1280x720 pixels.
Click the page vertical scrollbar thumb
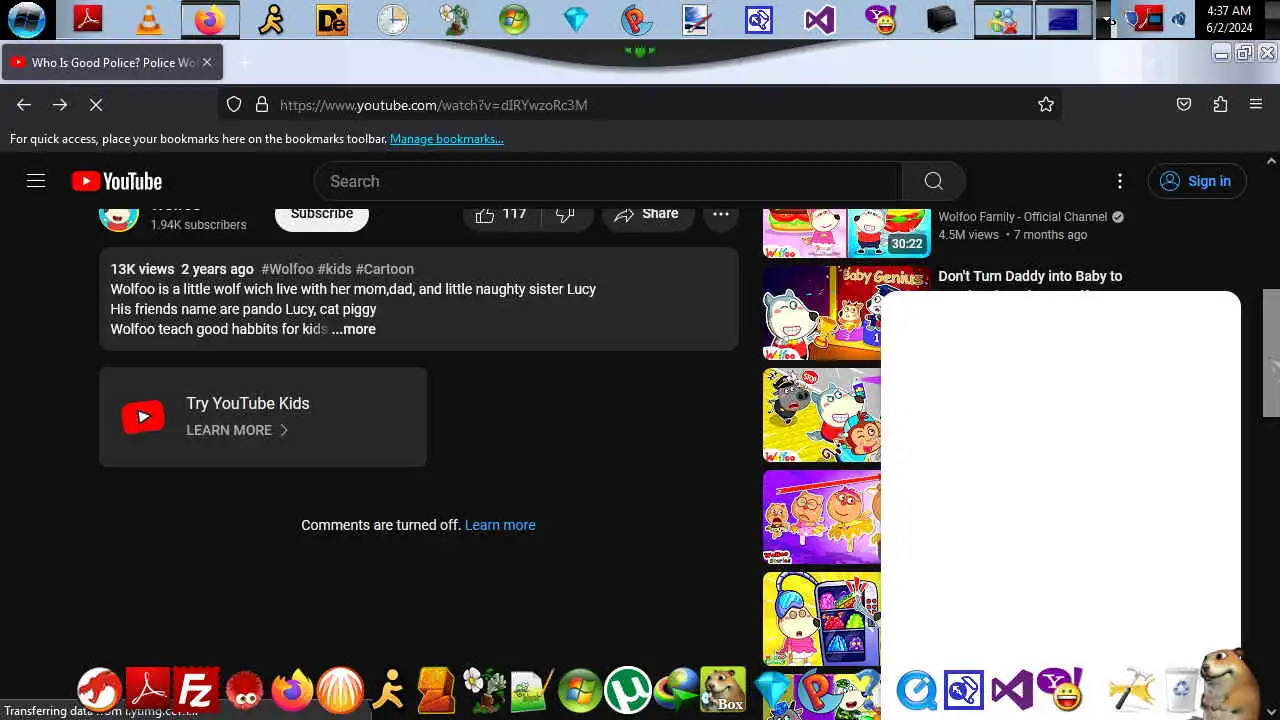coord(1271,355)
